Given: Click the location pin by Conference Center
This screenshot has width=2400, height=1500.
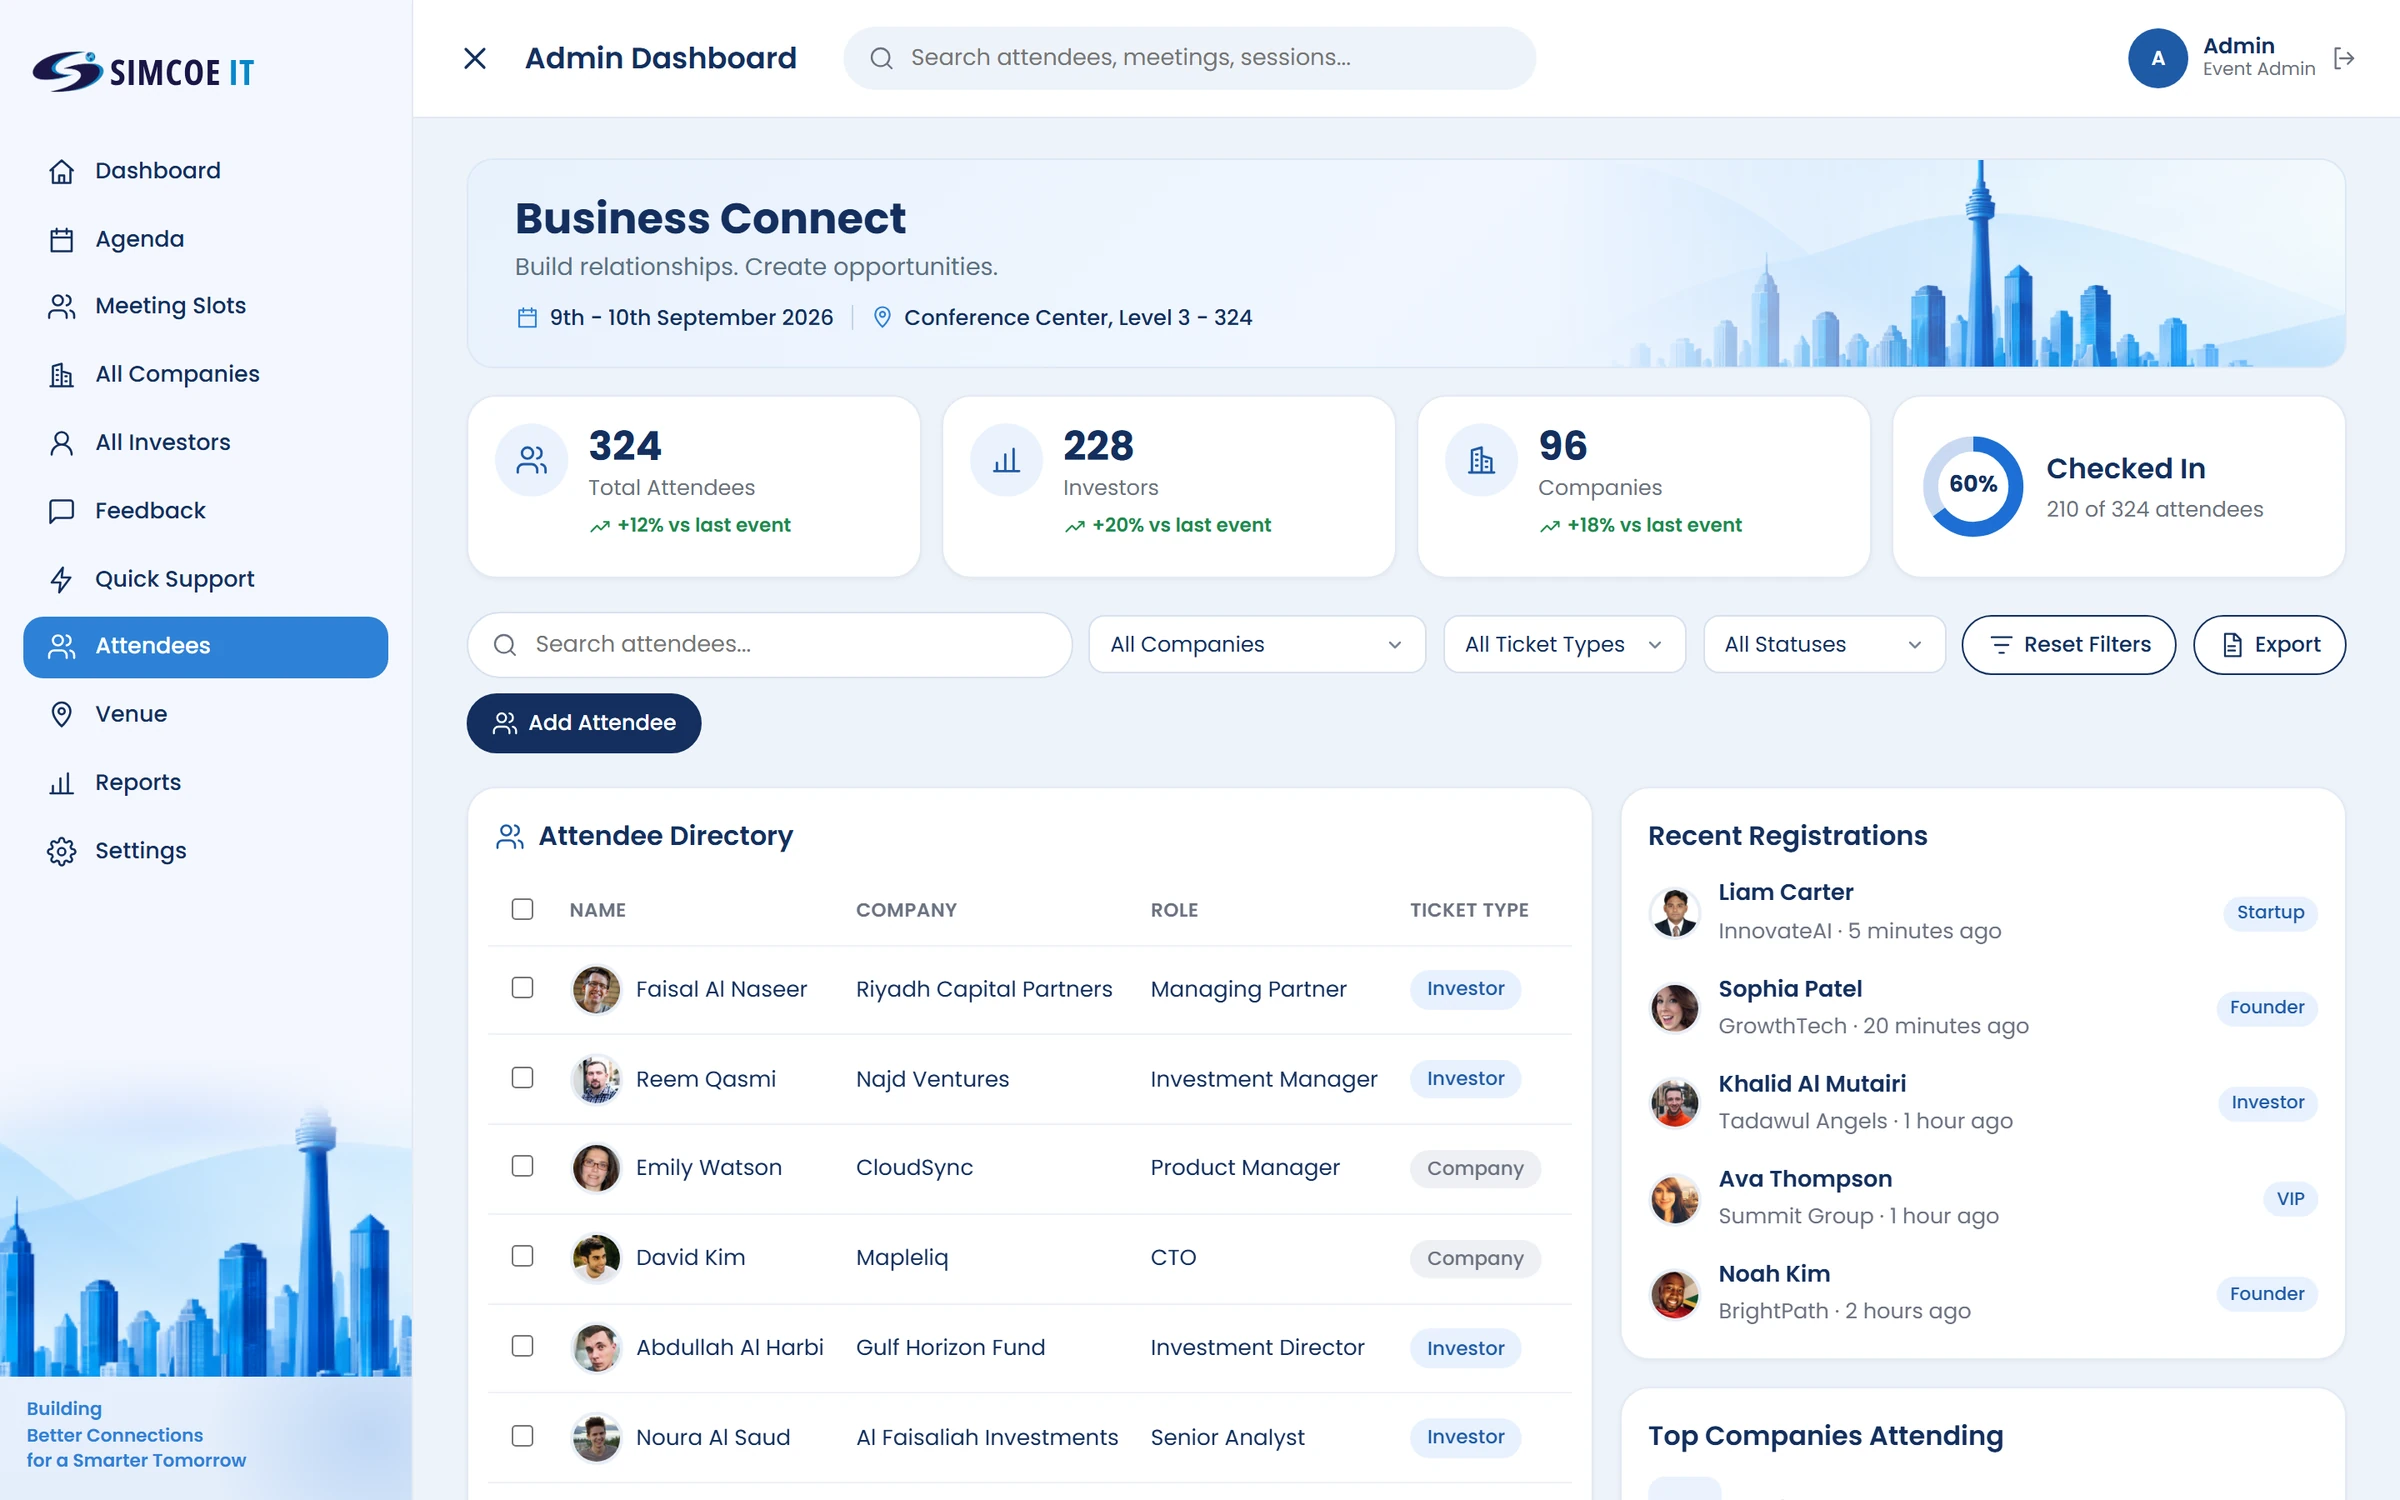Looking at the screenshot, I should [x=882, y=317].
